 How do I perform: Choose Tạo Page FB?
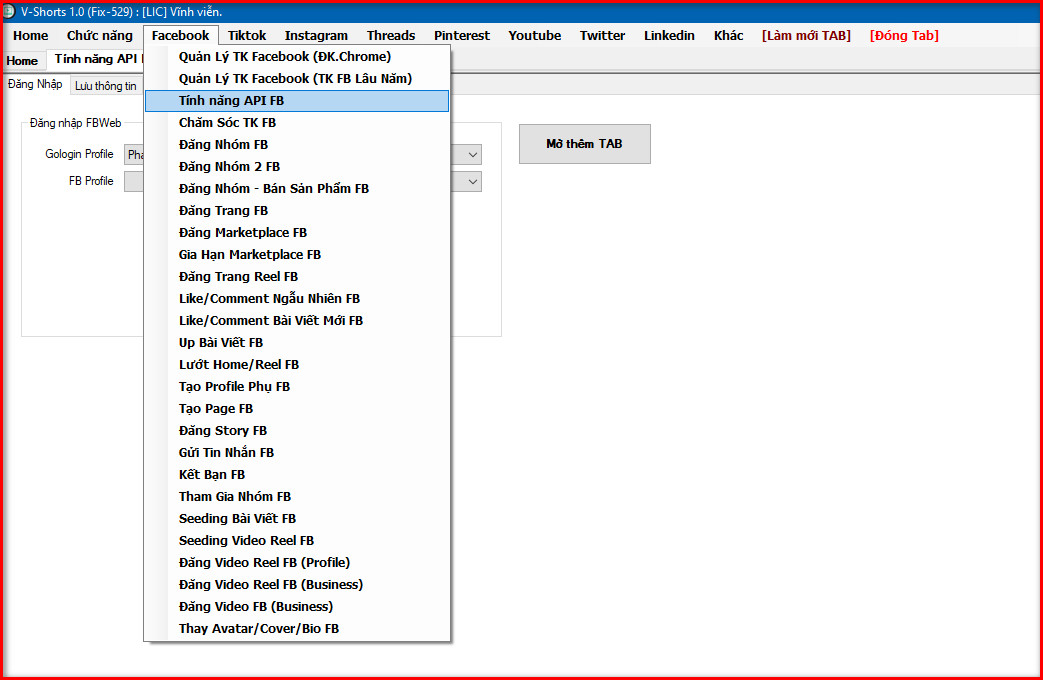pyautogui.click(x=297, y=408)
